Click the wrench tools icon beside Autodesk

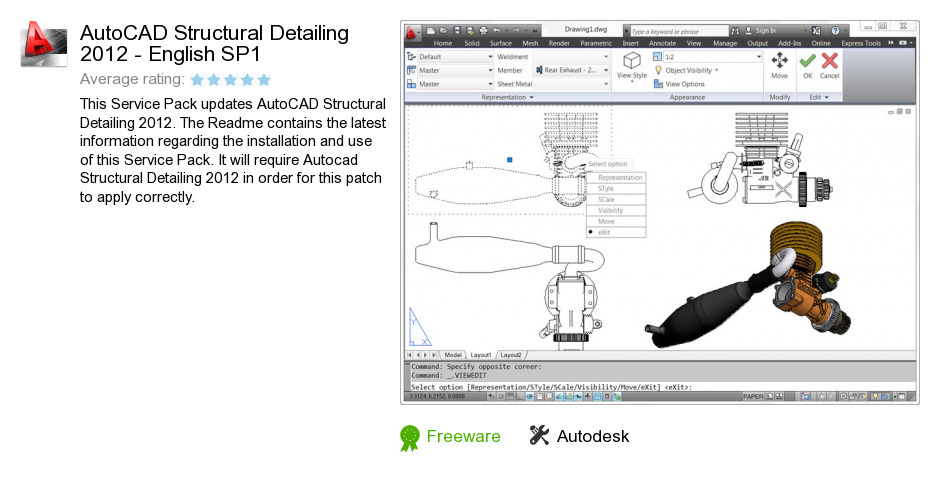539,435
